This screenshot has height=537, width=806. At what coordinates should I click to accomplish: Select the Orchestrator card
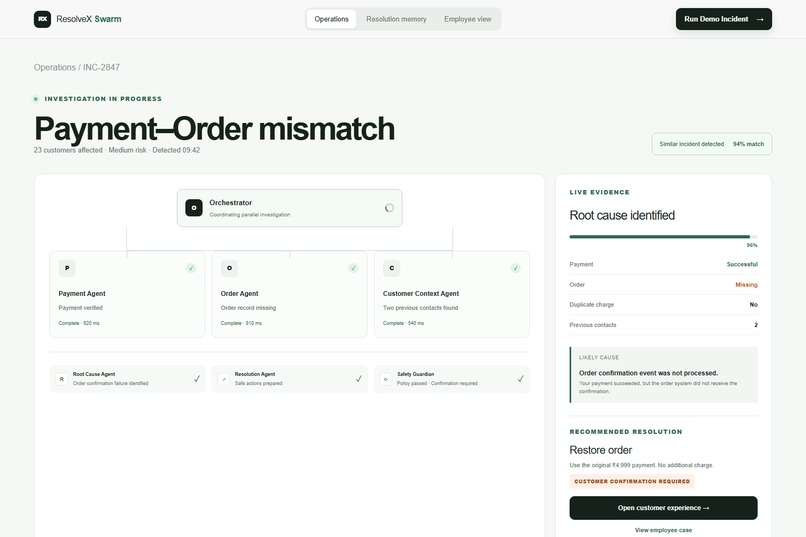coord(289,208)
